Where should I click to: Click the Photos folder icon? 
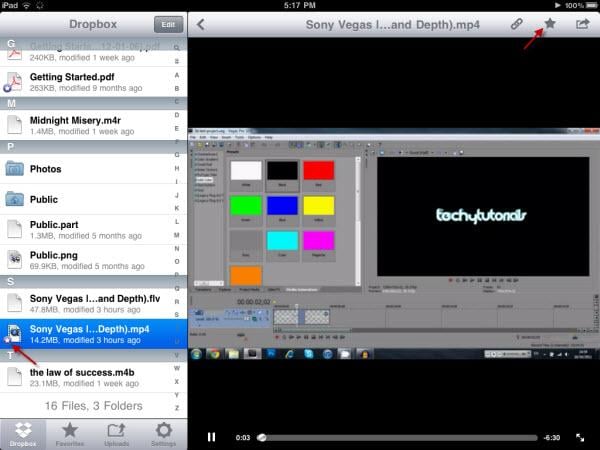15,168
